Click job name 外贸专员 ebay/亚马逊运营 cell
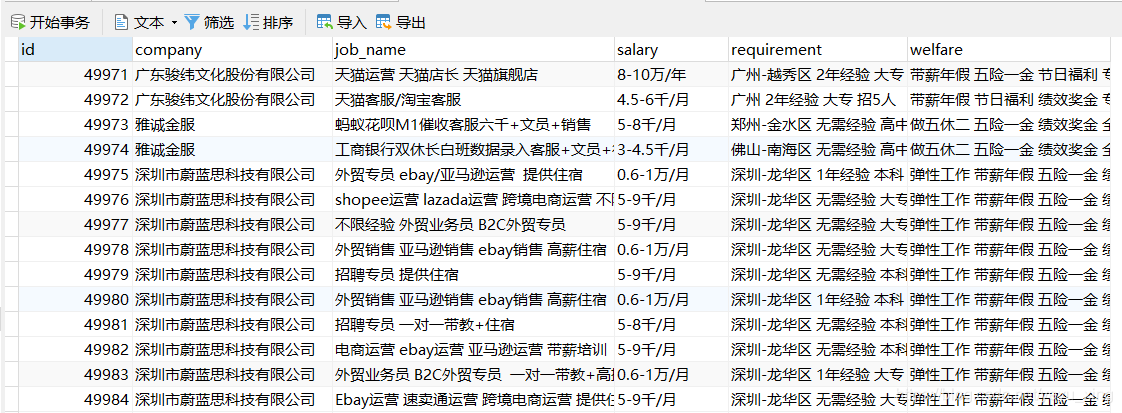Screen dimensions: 1122x413 click(x=474, y=175)
